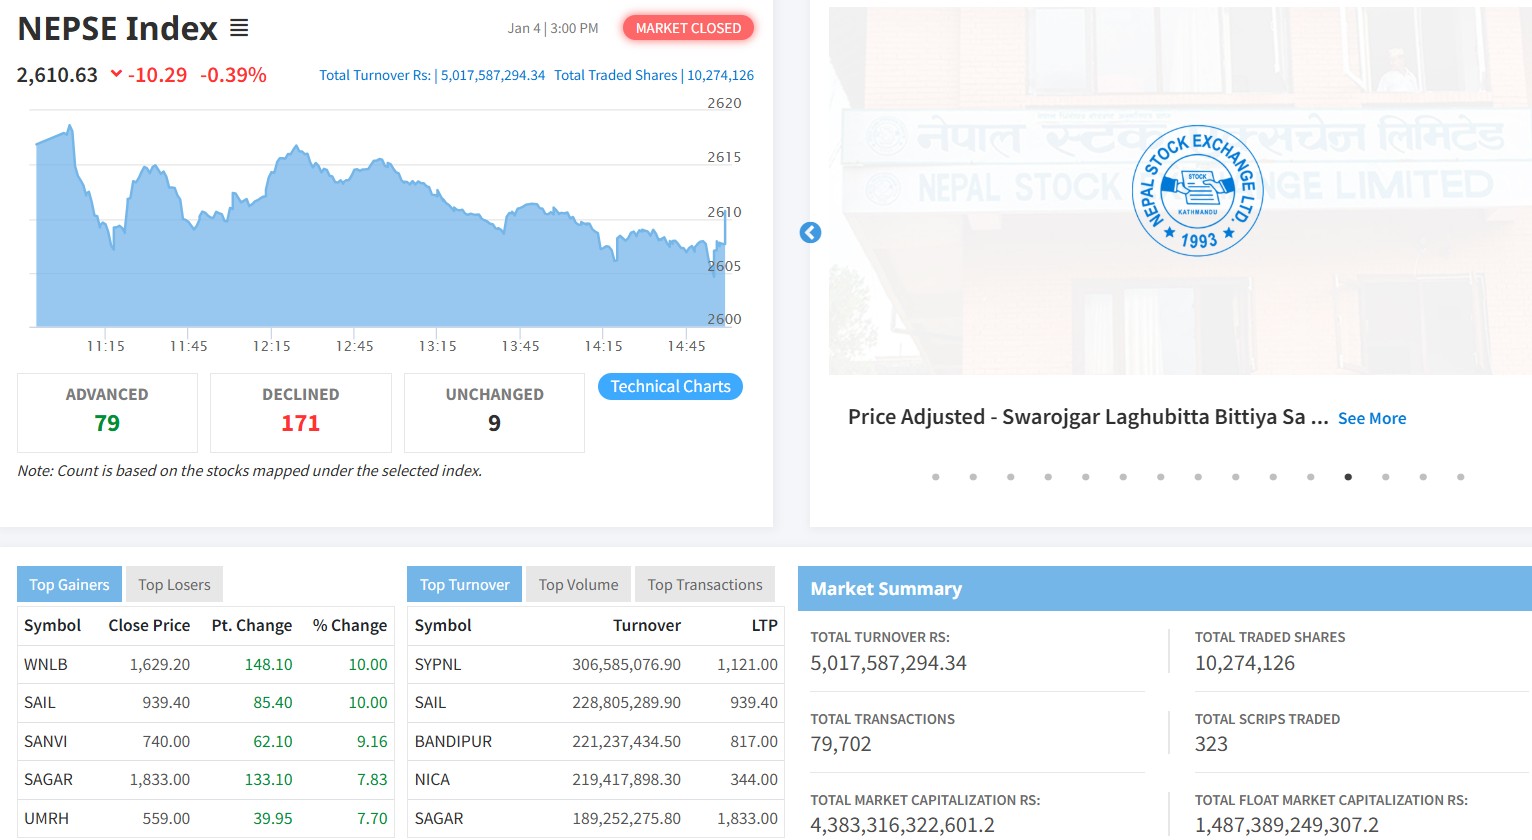The image size is (1532, 840).
Task: Click the Advanced 79 count box
Action: pyautogui.click(x=107, y=412)
